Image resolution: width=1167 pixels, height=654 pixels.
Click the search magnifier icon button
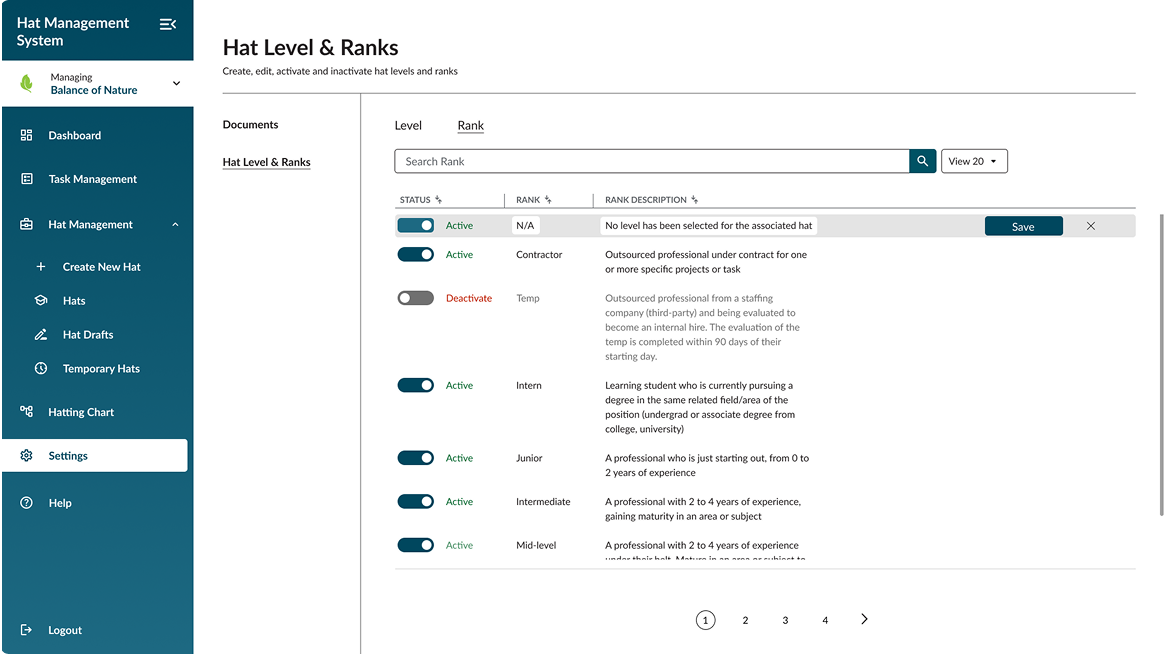[x=922, y=161]
